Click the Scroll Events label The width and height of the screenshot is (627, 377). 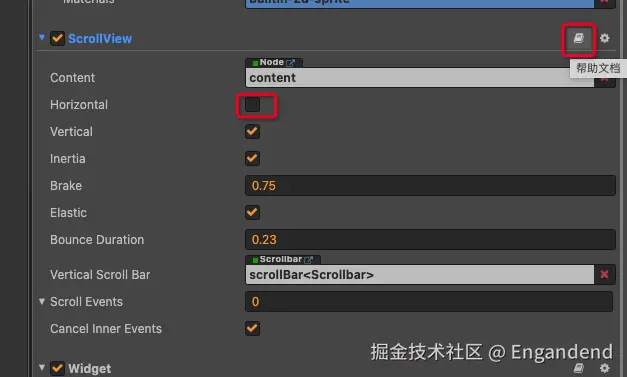[x=86, y=301]
